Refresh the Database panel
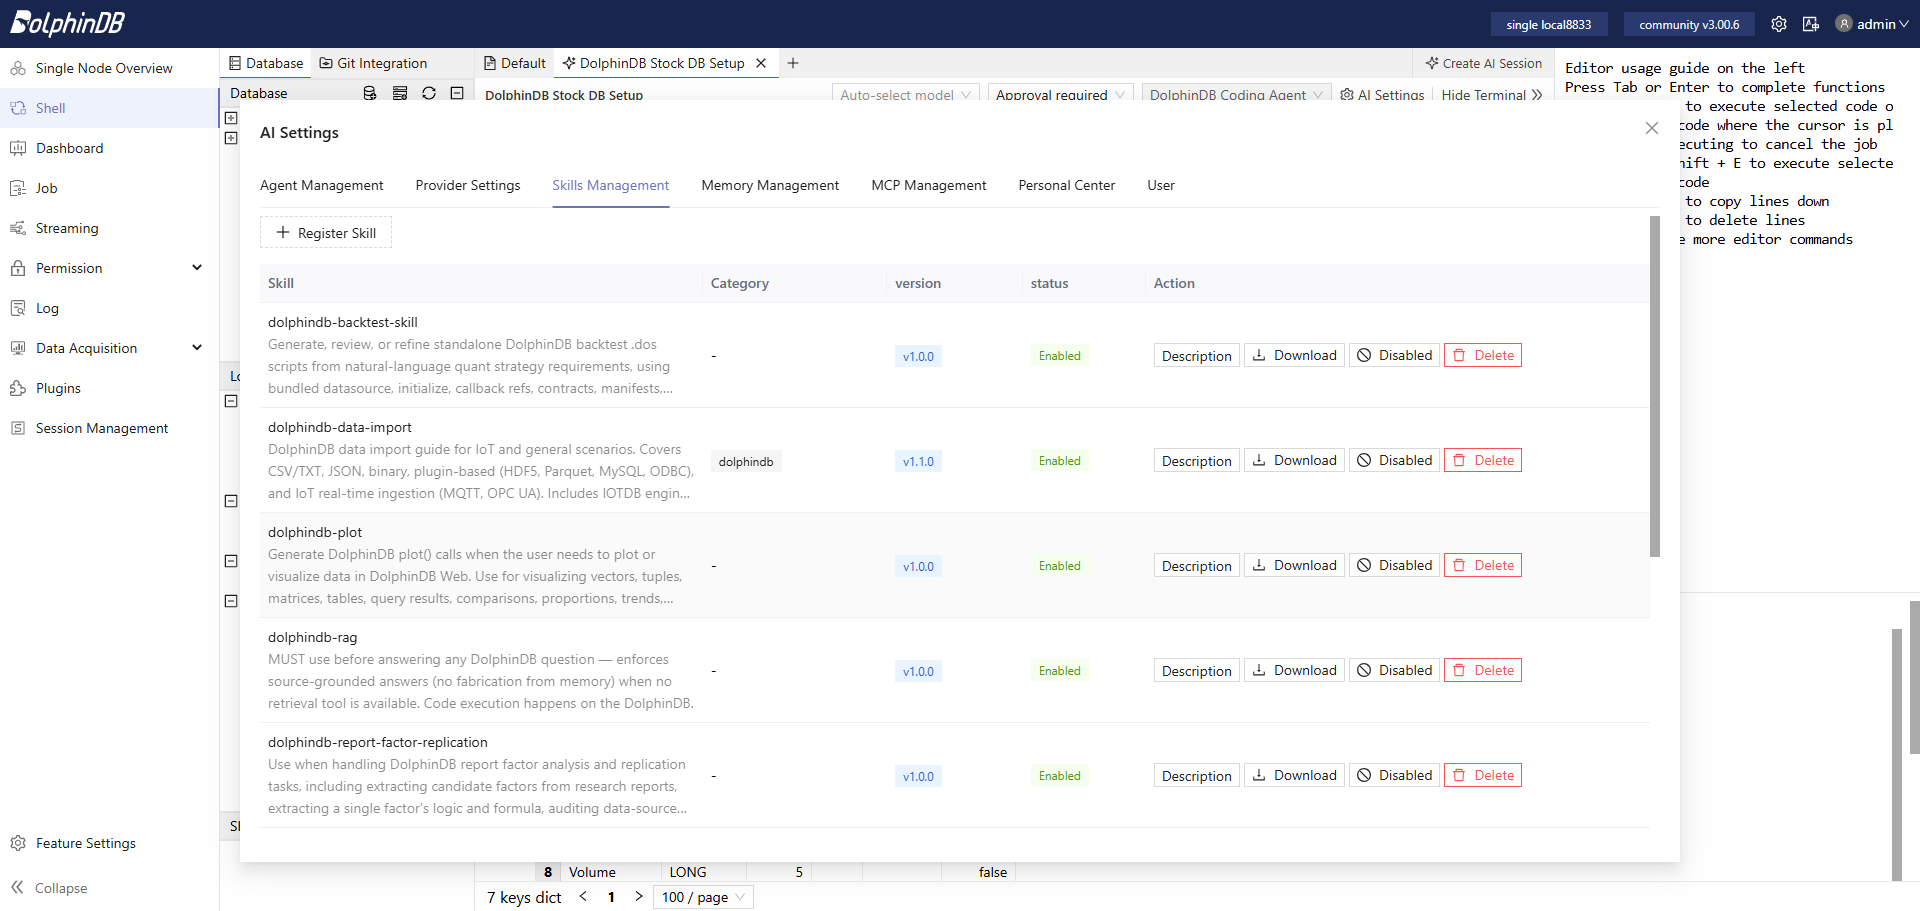The width and height of the screenshot is (1920, 911). point(429,93)
